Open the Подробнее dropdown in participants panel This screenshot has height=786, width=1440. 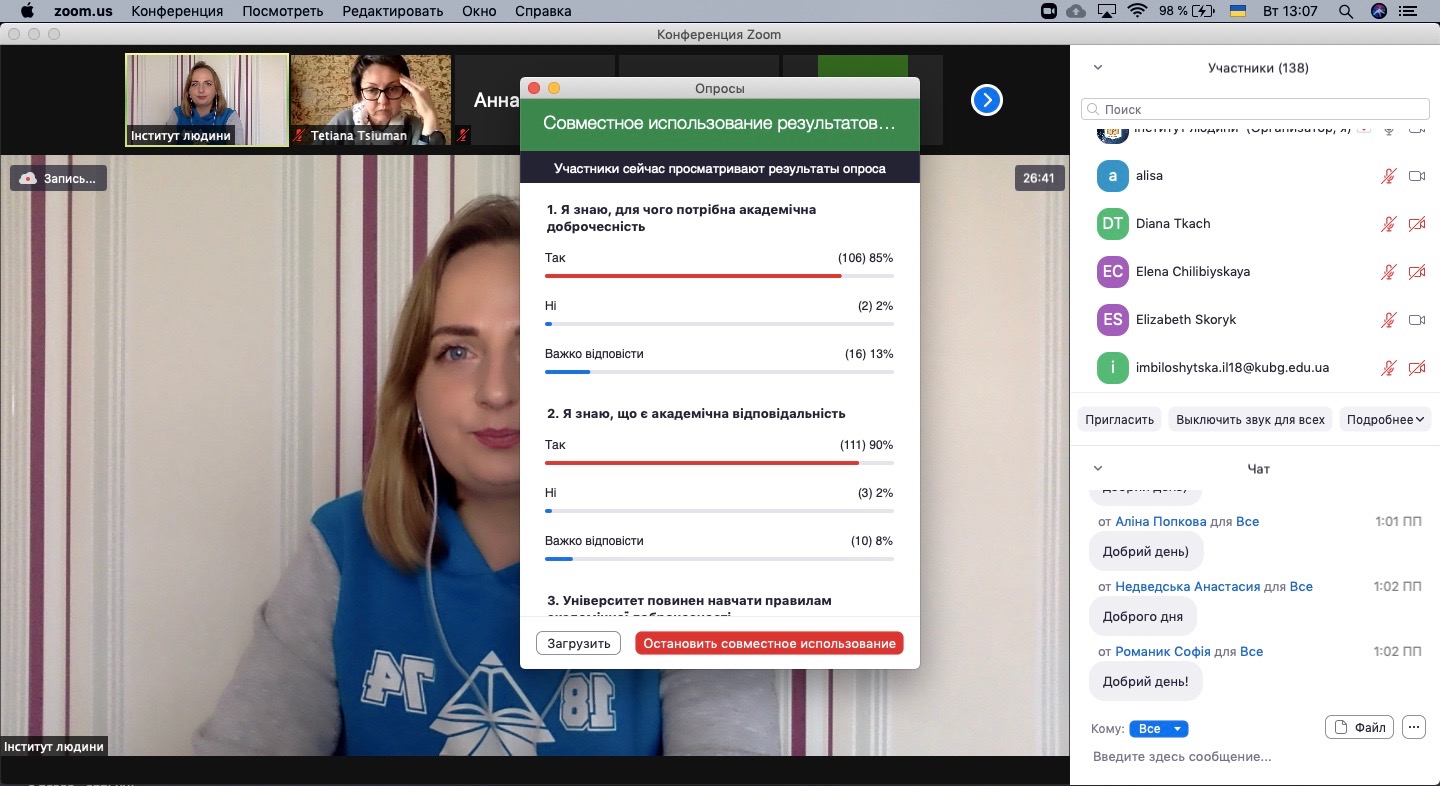[x=1385, y=420]
